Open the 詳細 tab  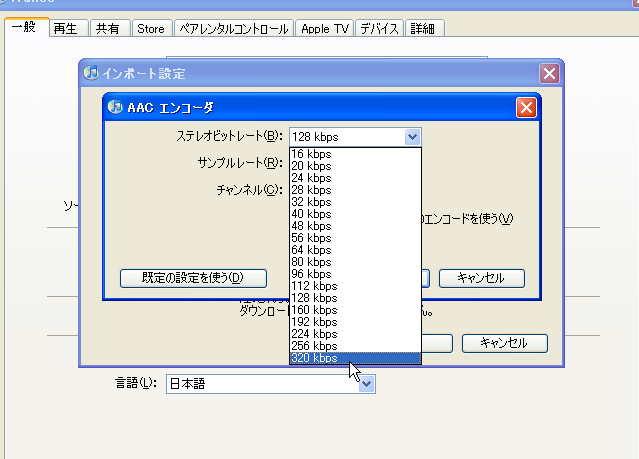pos(424,29)
